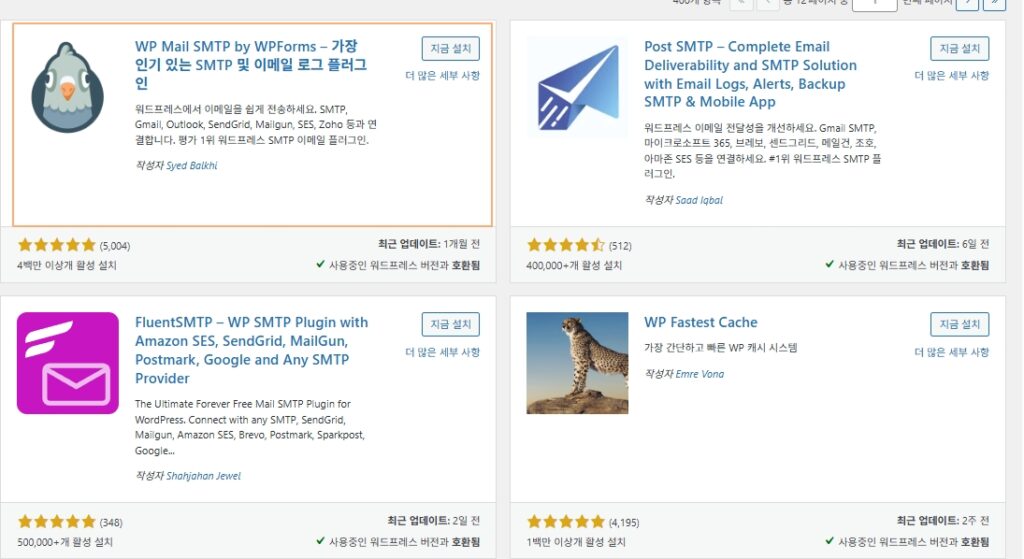
Task: Click '400,000+개 활성 설치' text
Action: [574, 265]
